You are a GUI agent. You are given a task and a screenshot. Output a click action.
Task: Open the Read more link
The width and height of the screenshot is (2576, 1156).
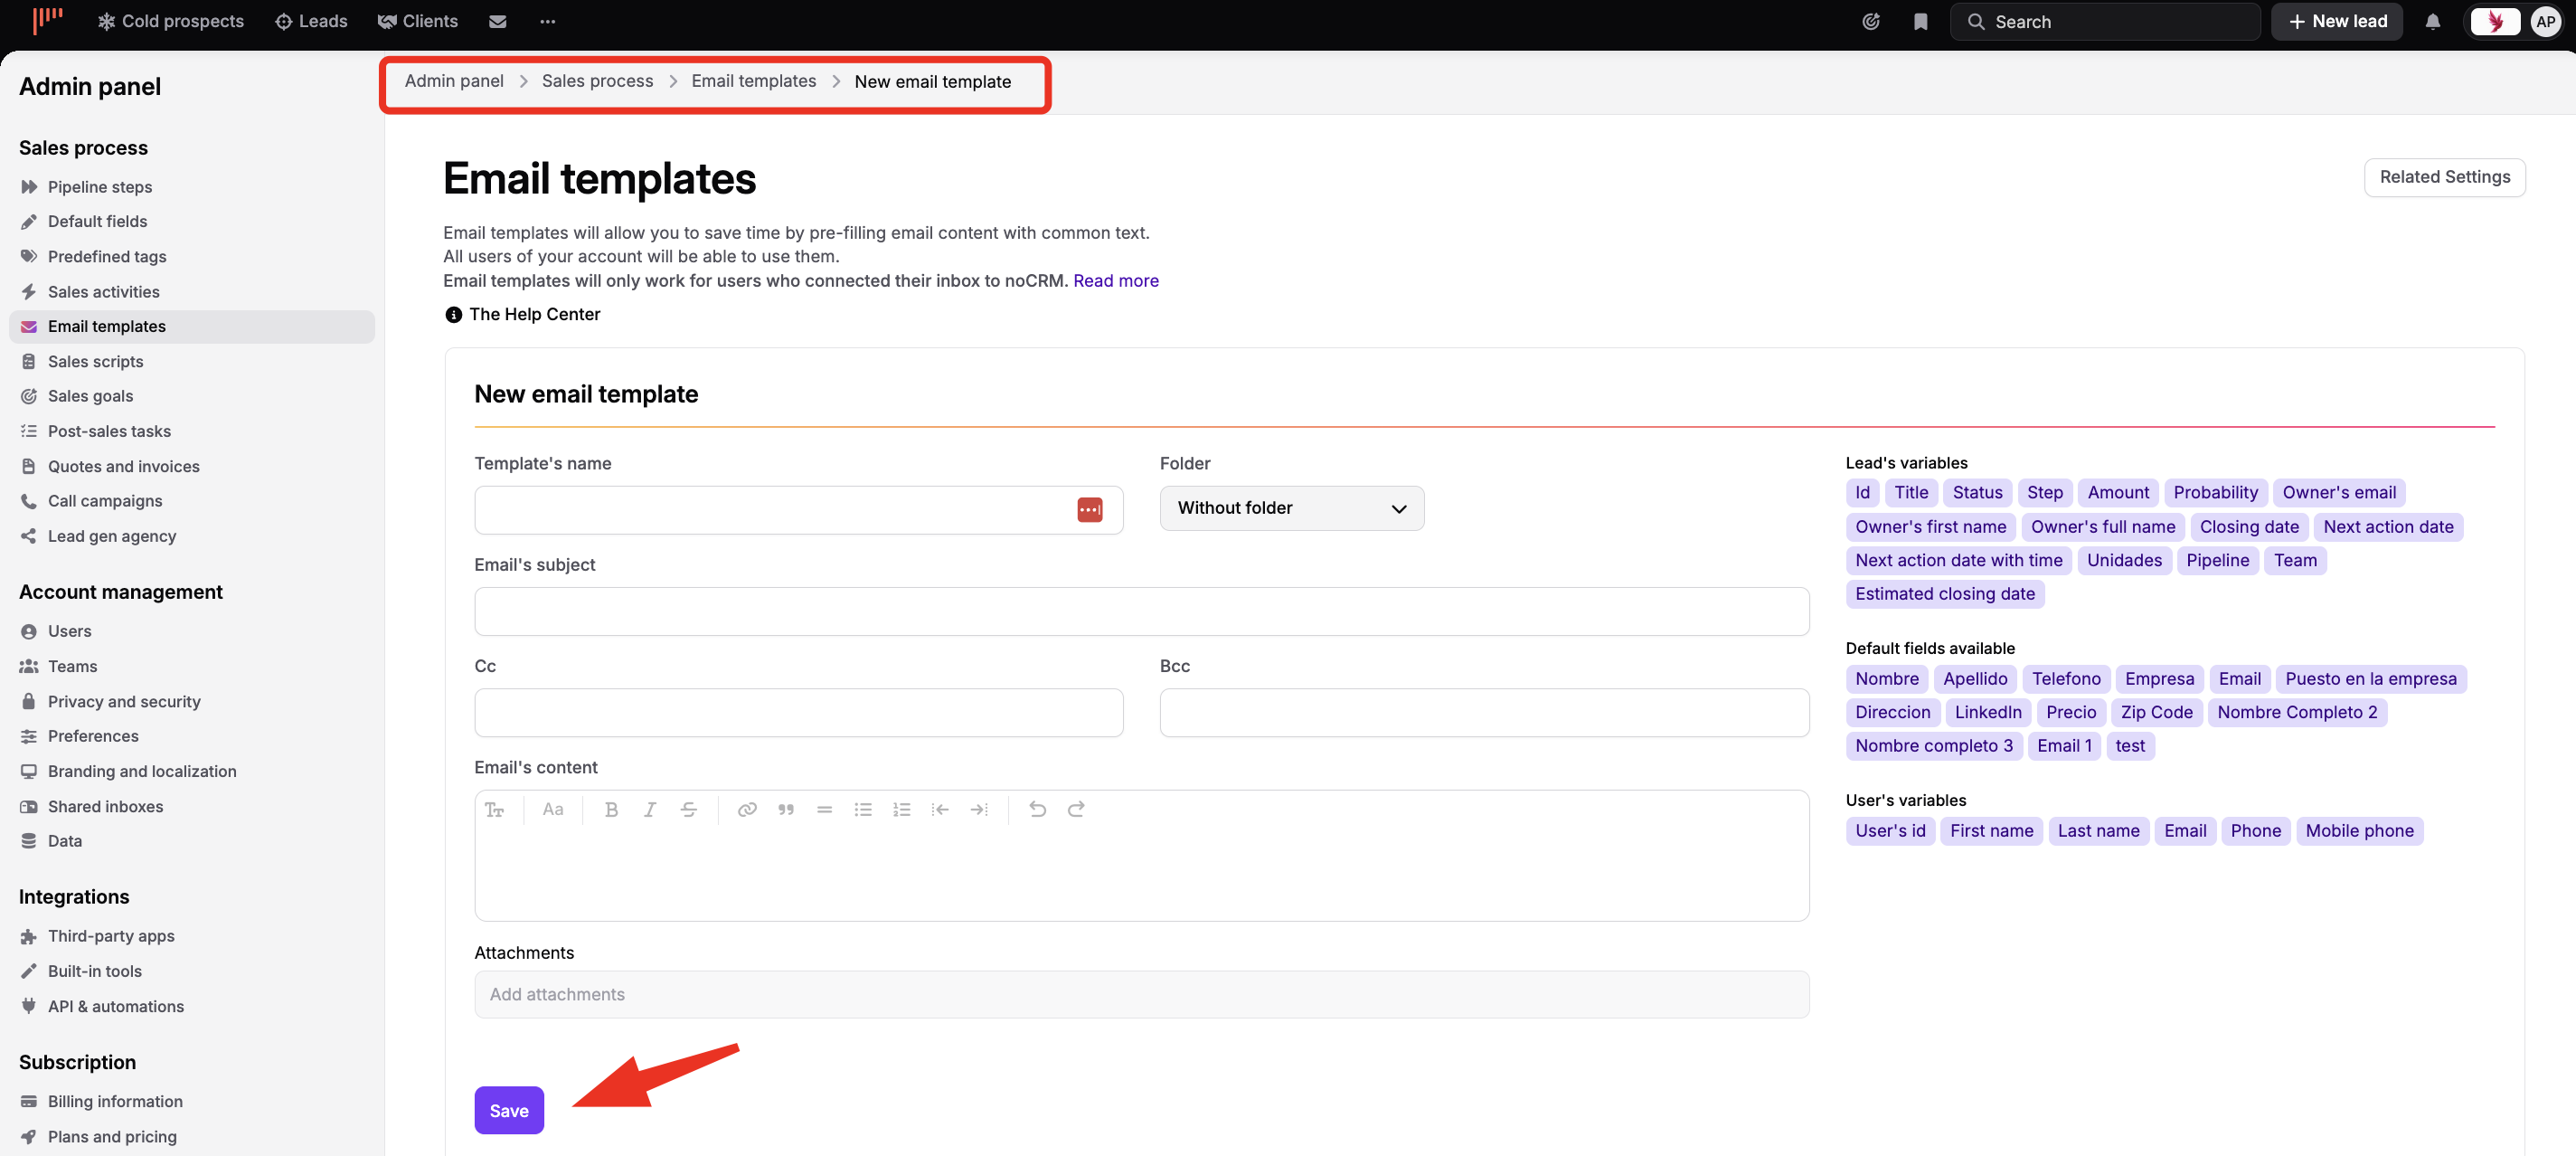(x=1116, y=281)
